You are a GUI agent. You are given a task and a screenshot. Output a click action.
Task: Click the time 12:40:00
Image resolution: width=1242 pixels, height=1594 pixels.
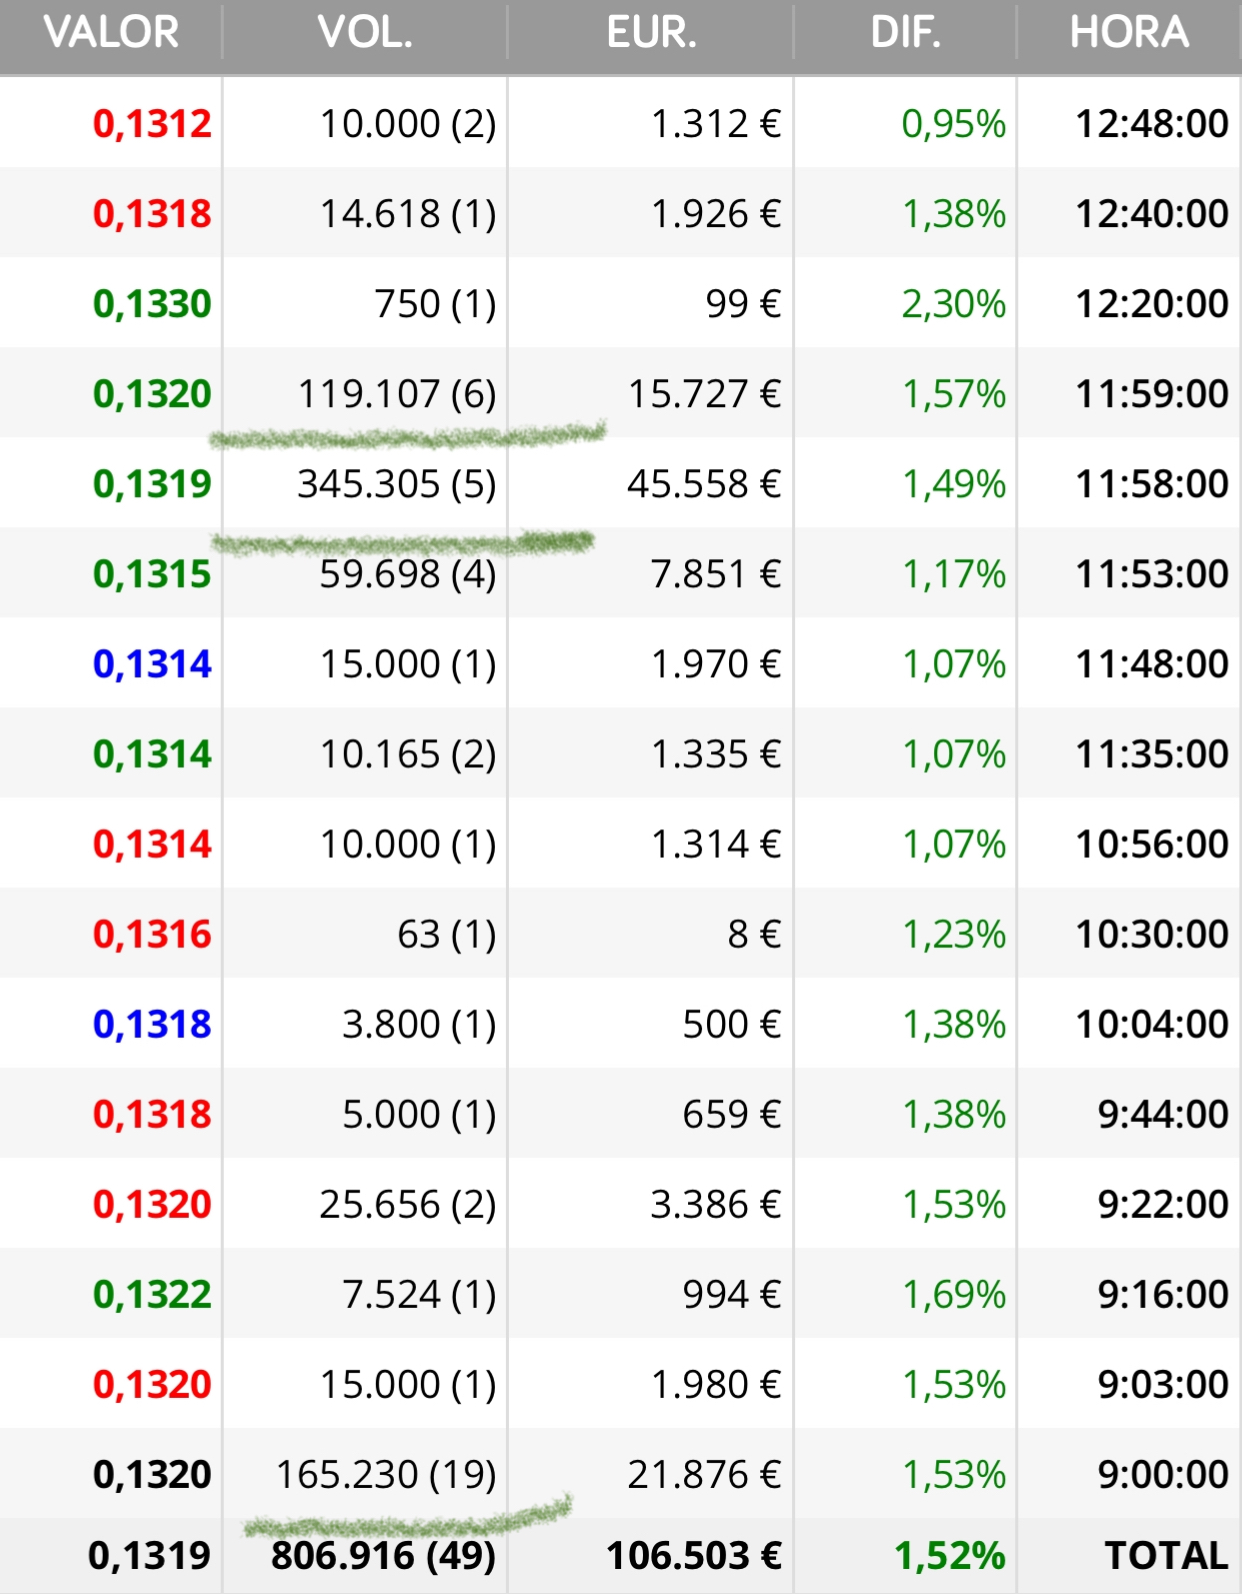(1152, 214)
